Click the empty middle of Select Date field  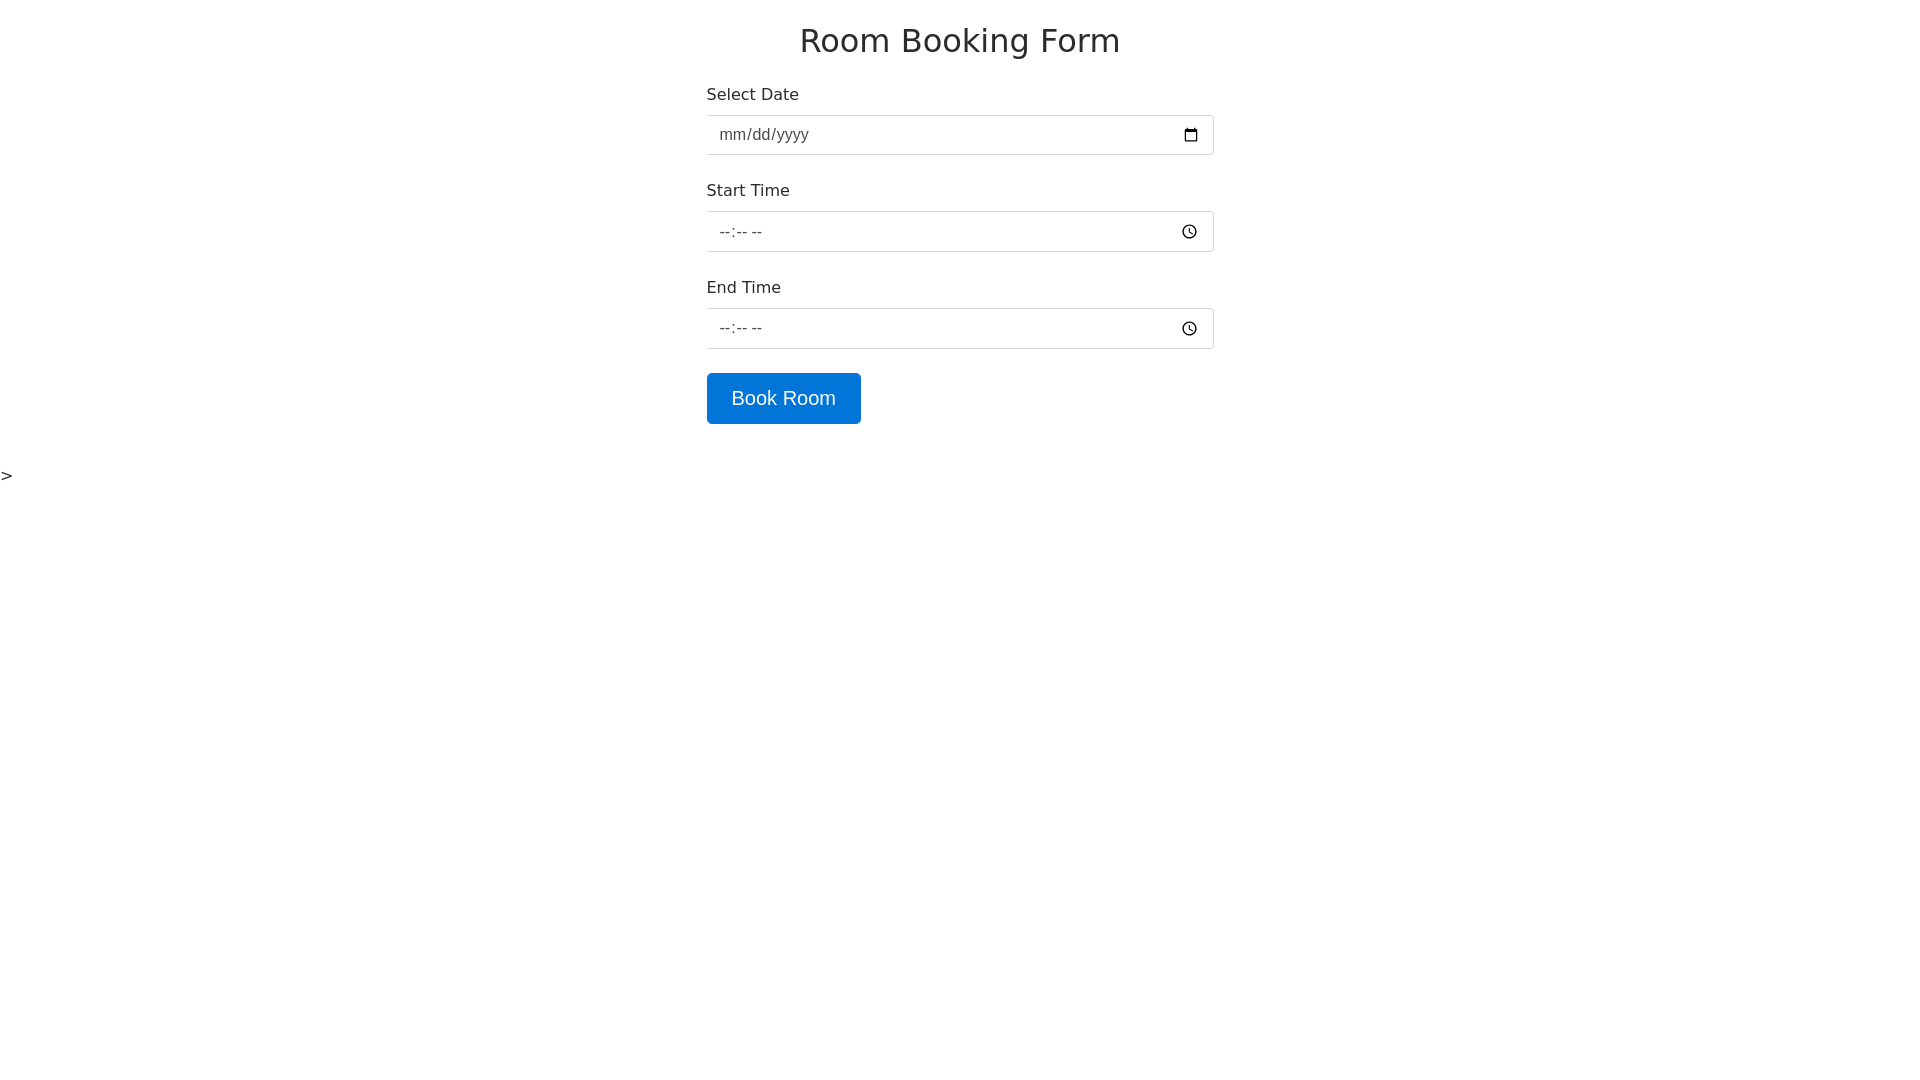click(960, 135)
